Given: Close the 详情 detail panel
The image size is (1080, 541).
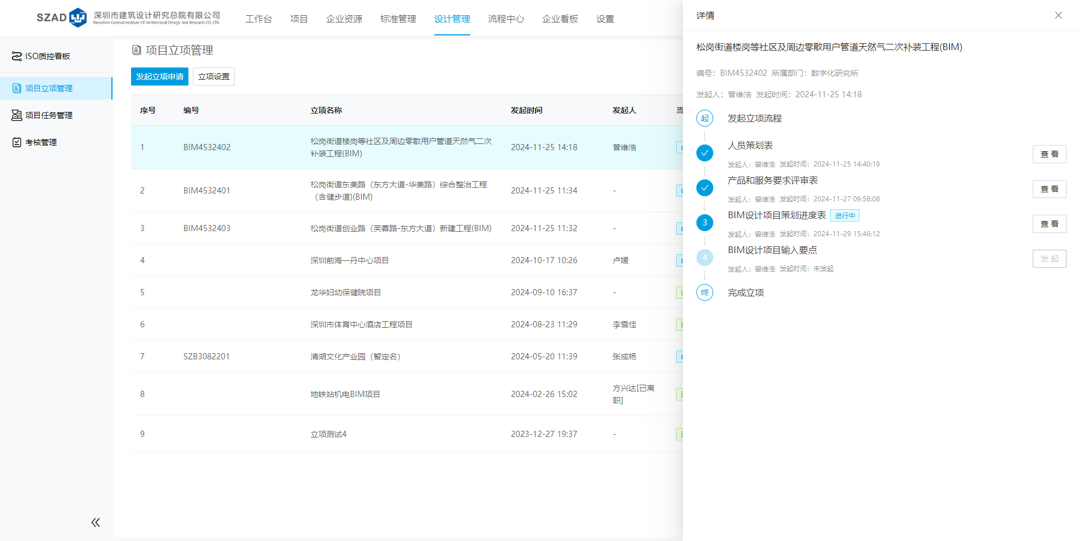Looking at the screenshot, I should point(1058,16).
